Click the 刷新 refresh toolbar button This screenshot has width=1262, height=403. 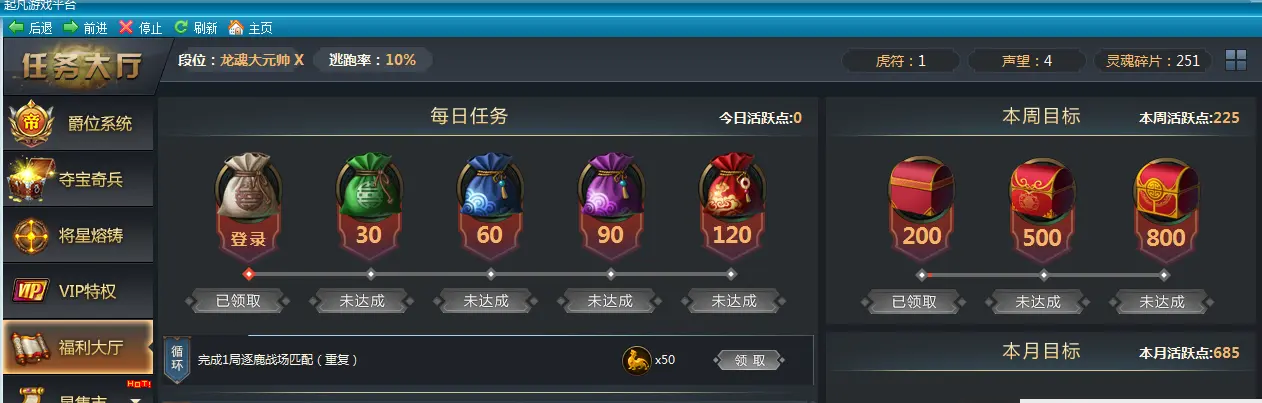pyautogui.click(x=196, y=27)
